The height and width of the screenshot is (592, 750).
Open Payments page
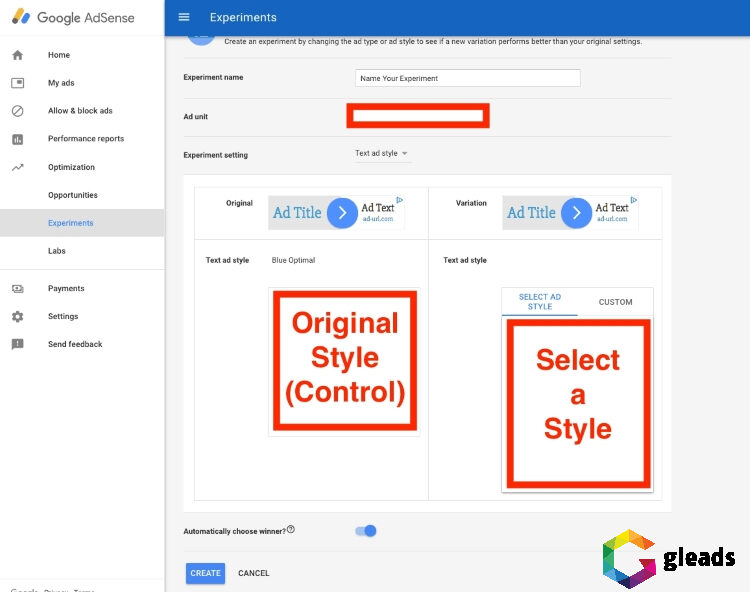tap(66, 288)
